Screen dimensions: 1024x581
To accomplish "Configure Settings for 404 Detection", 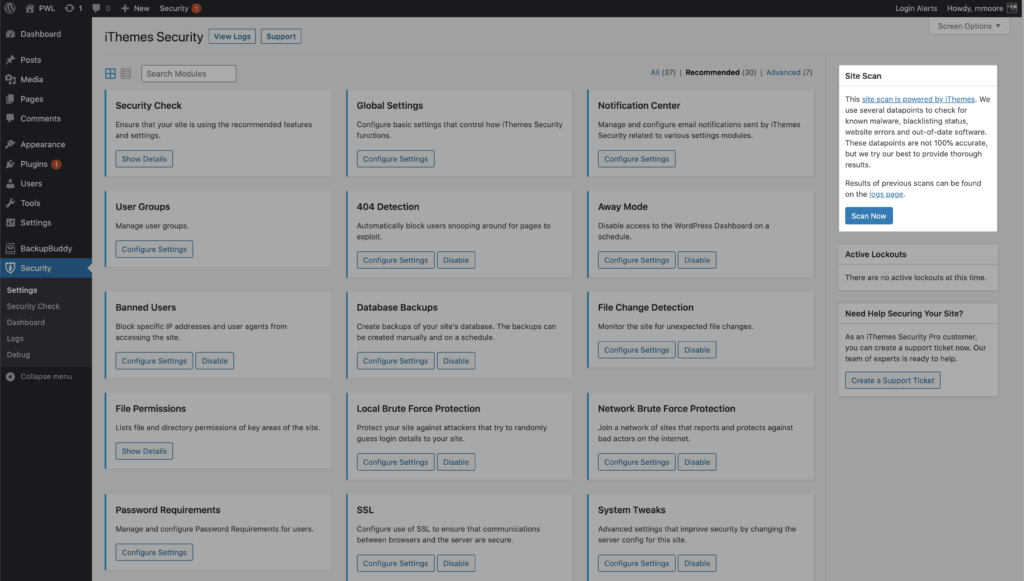I will (x=396, y=260).
